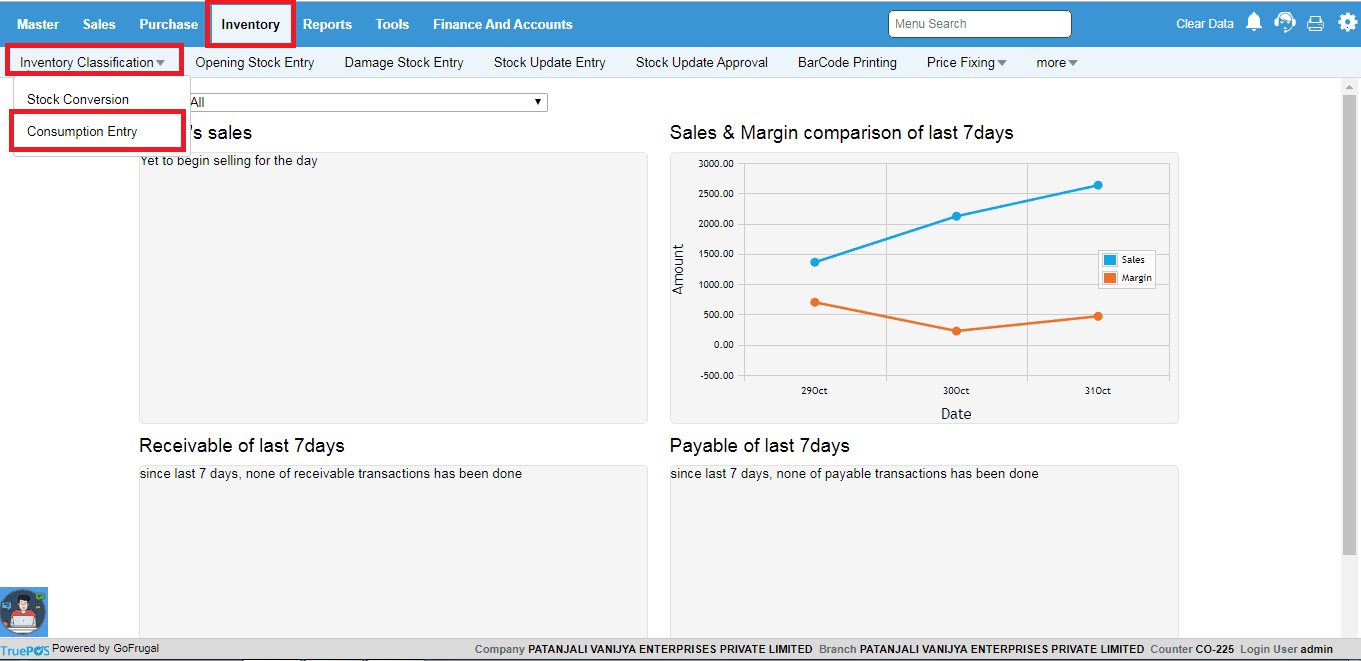Click the 31Oct Sales data point

coord(1097,185)
